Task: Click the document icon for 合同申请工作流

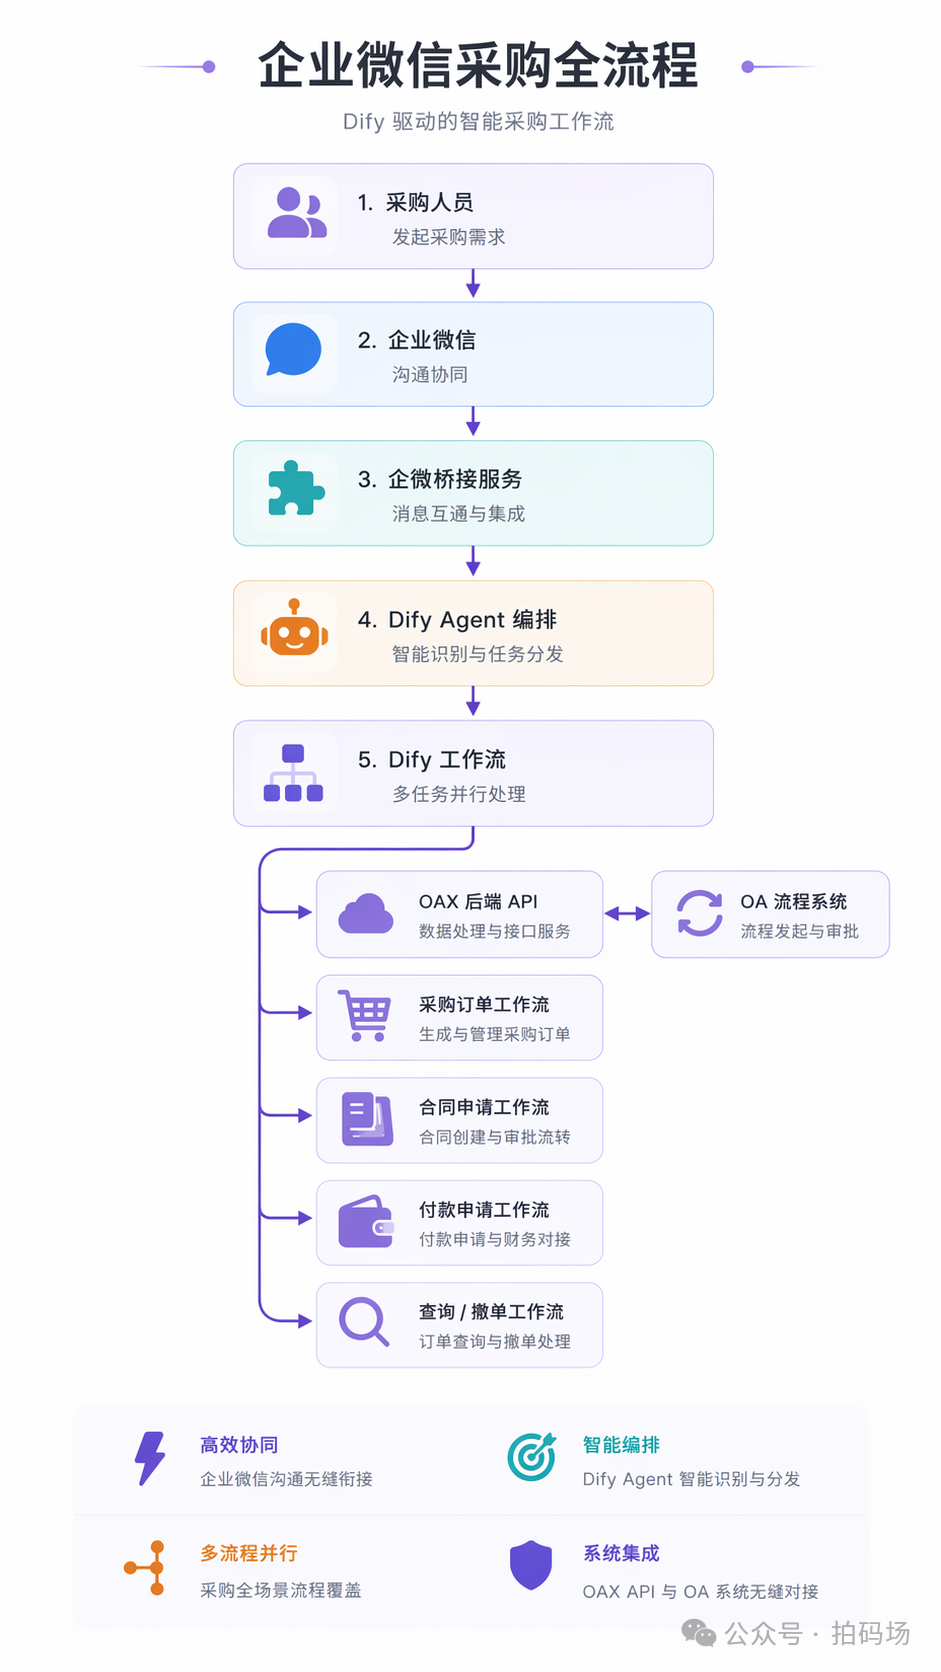Action: [x=367, y=1119]
